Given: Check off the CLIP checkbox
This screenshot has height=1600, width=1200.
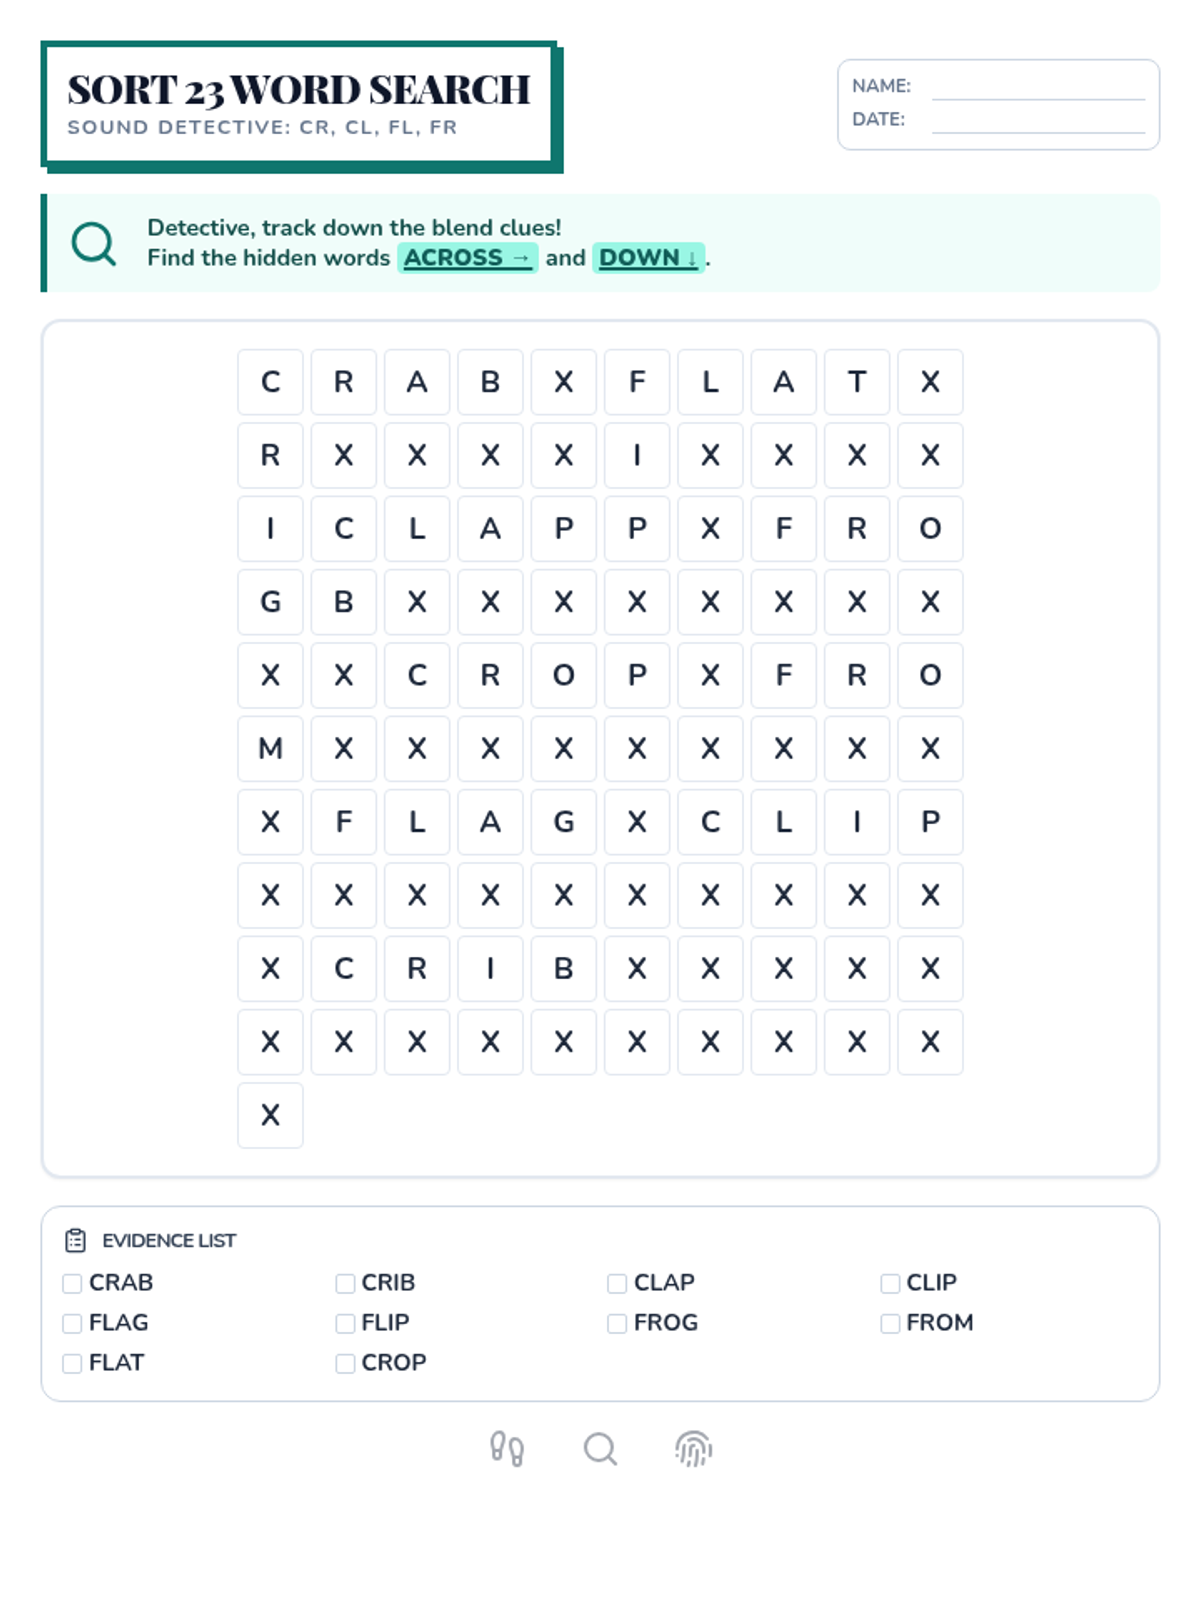Looking at the screenshot, I should (x=890, y=1283).
